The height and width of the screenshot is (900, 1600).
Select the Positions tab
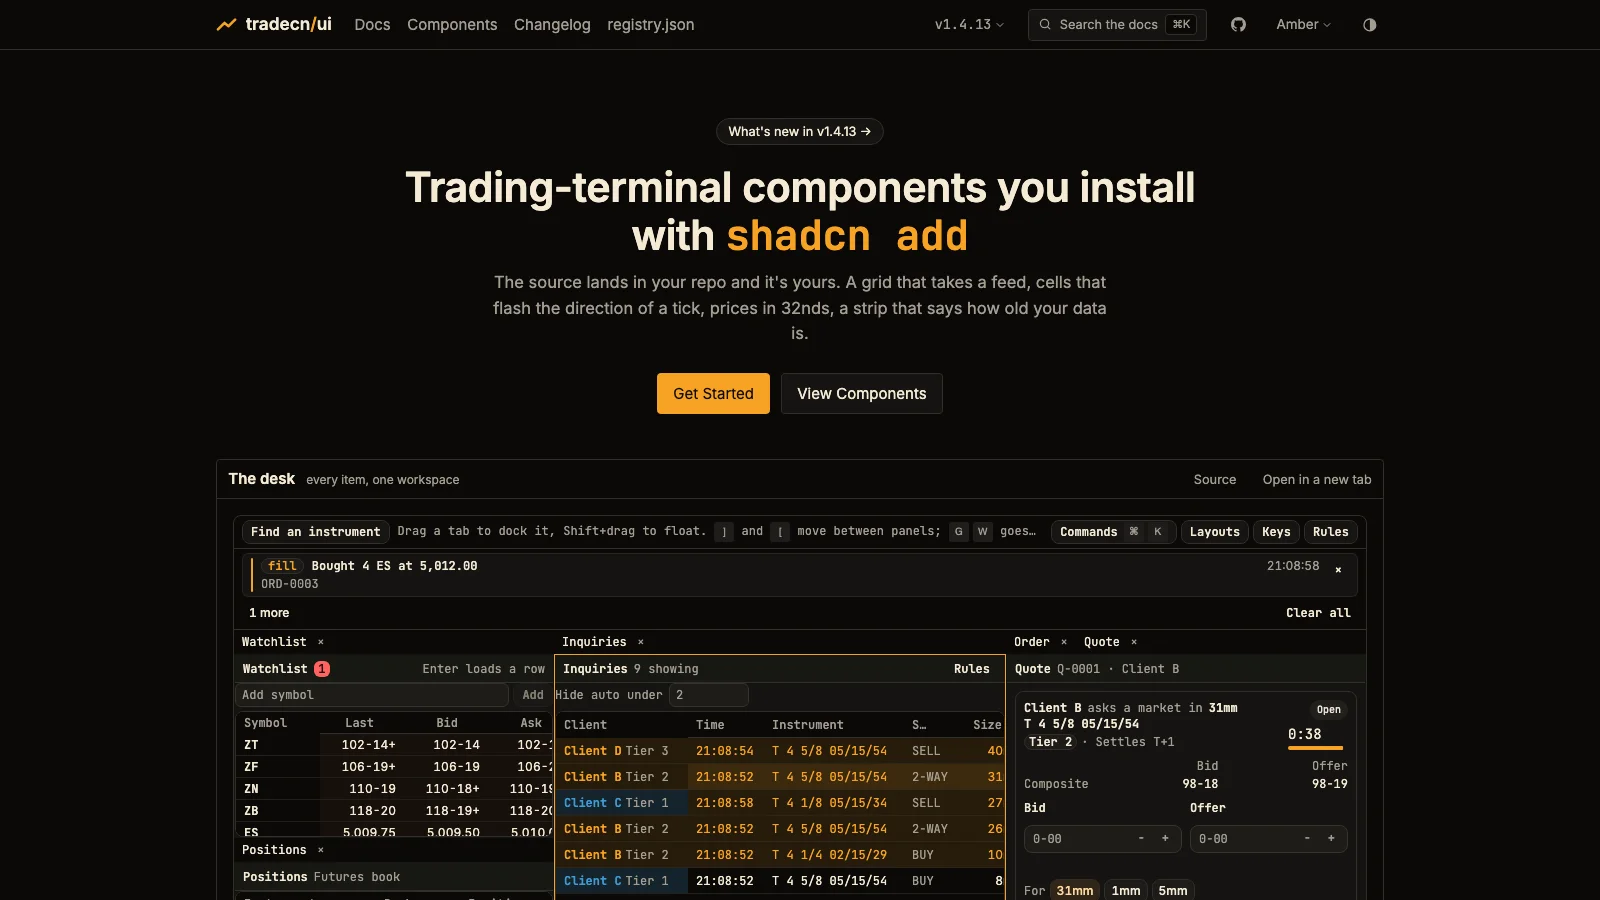click(x=274, y=849)
